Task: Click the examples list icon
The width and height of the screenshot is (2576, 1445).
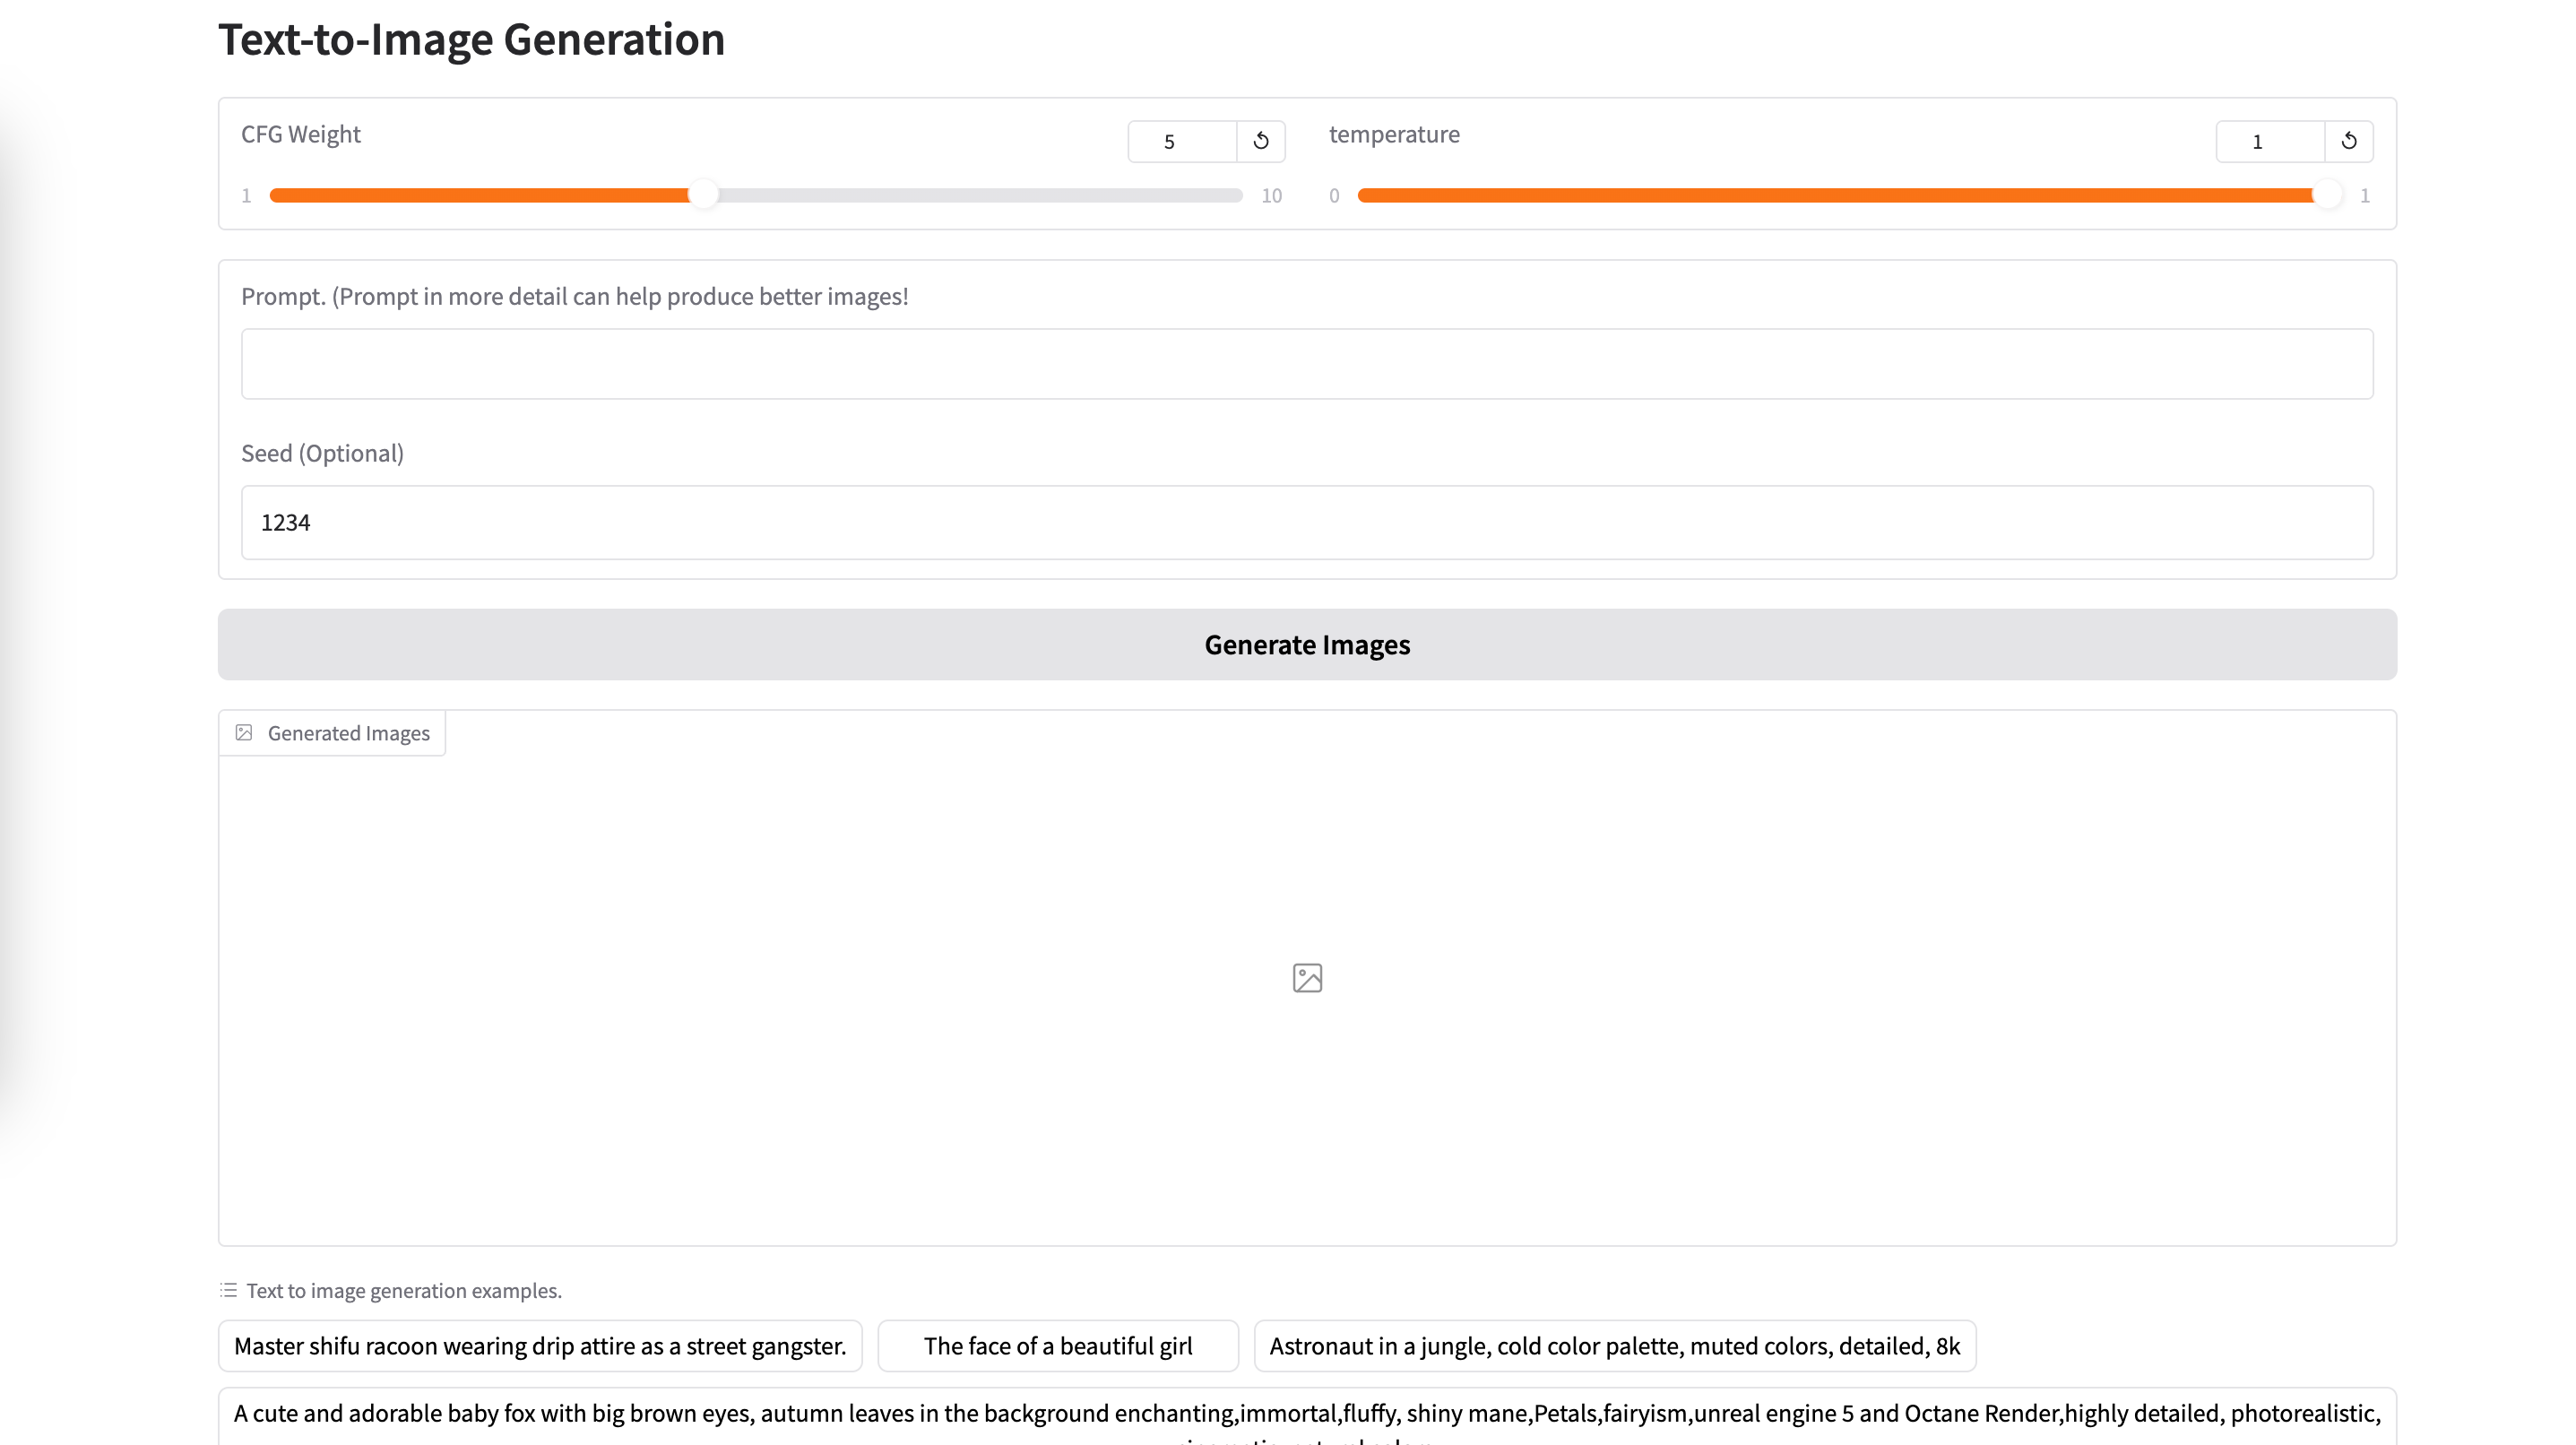Action: click(228, 1290)
